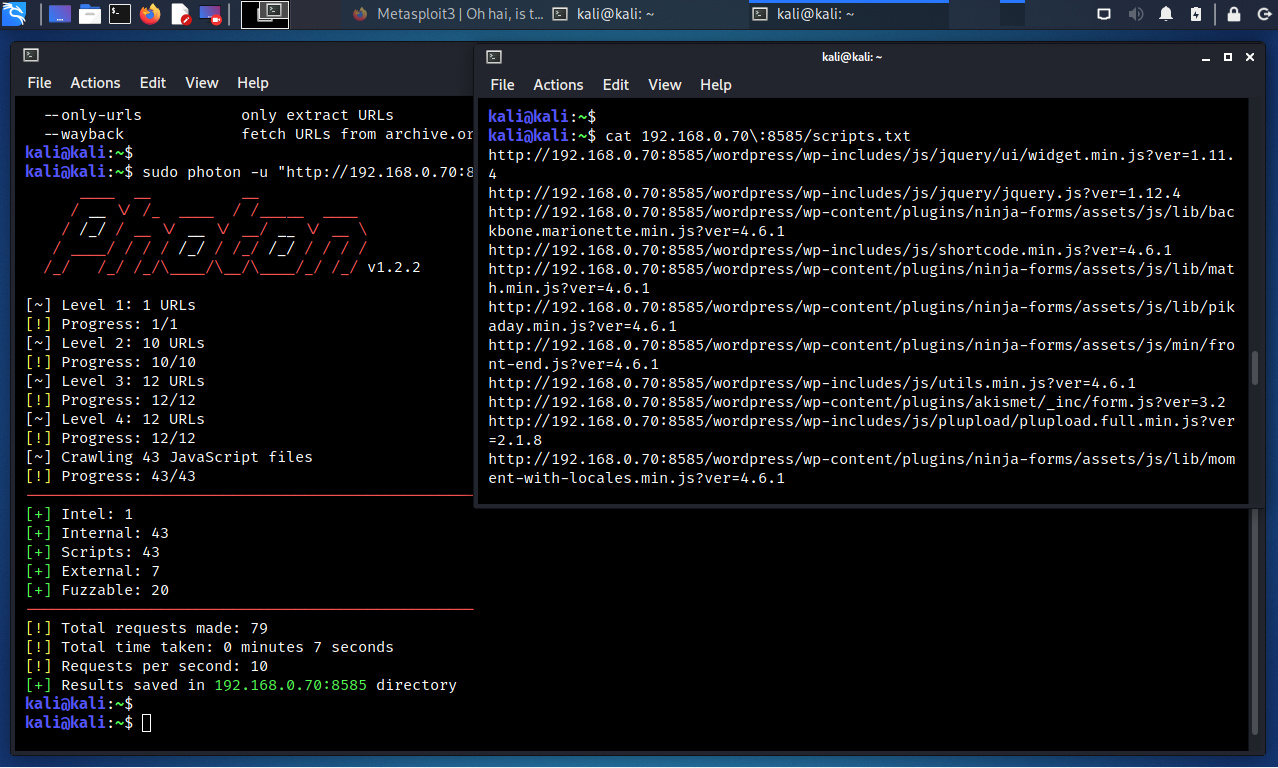This screenshot has width=1278, height=768.
Task: Toggle the muted volume speaker icon
Action: 1136,14
